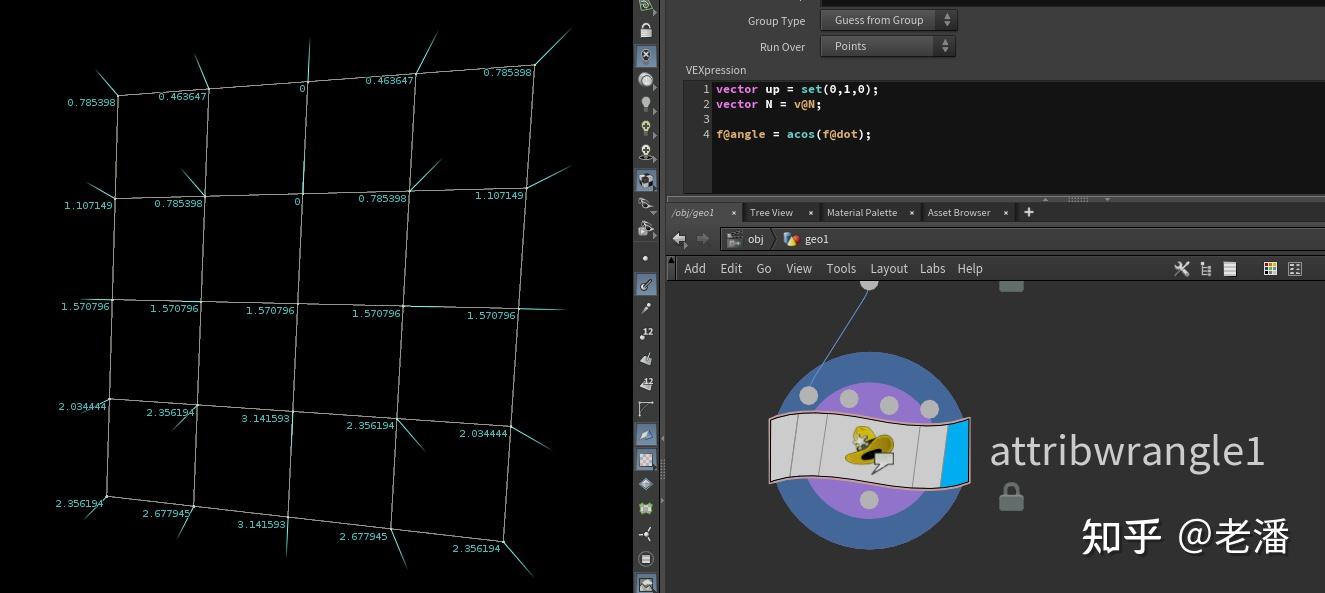Screen dimensions: 1325x593
Task: Go forward with the network editor right arrow
Action: point(703,239)
